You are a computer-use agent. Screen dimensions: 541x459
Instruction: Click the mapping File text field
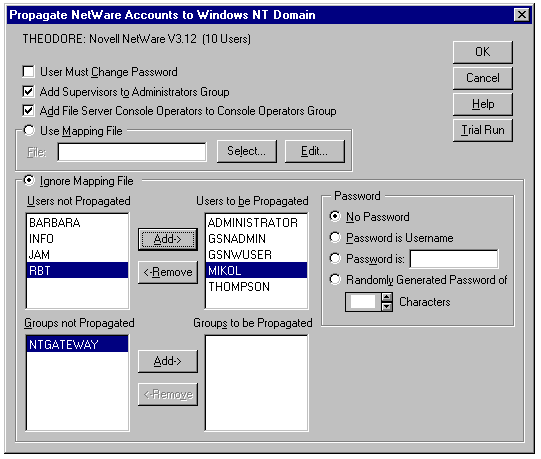[132, 152]
